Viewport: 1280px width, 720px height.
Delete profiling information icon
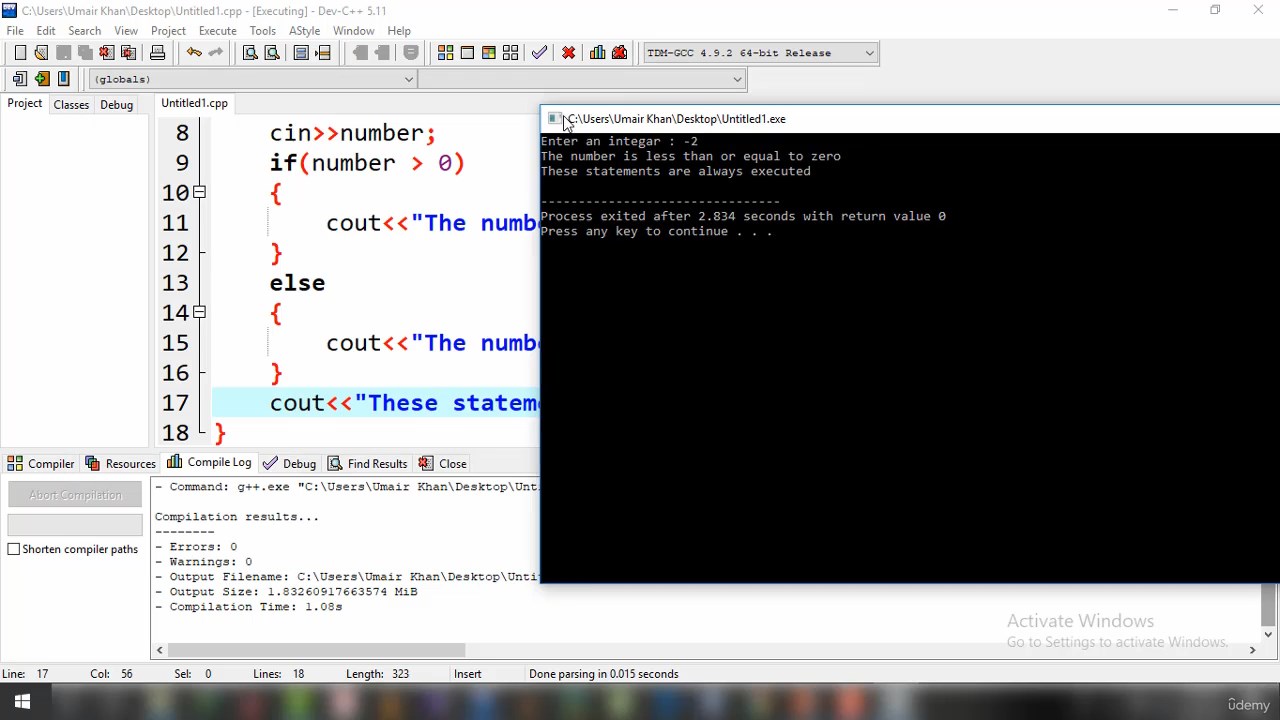pos(619,53)
